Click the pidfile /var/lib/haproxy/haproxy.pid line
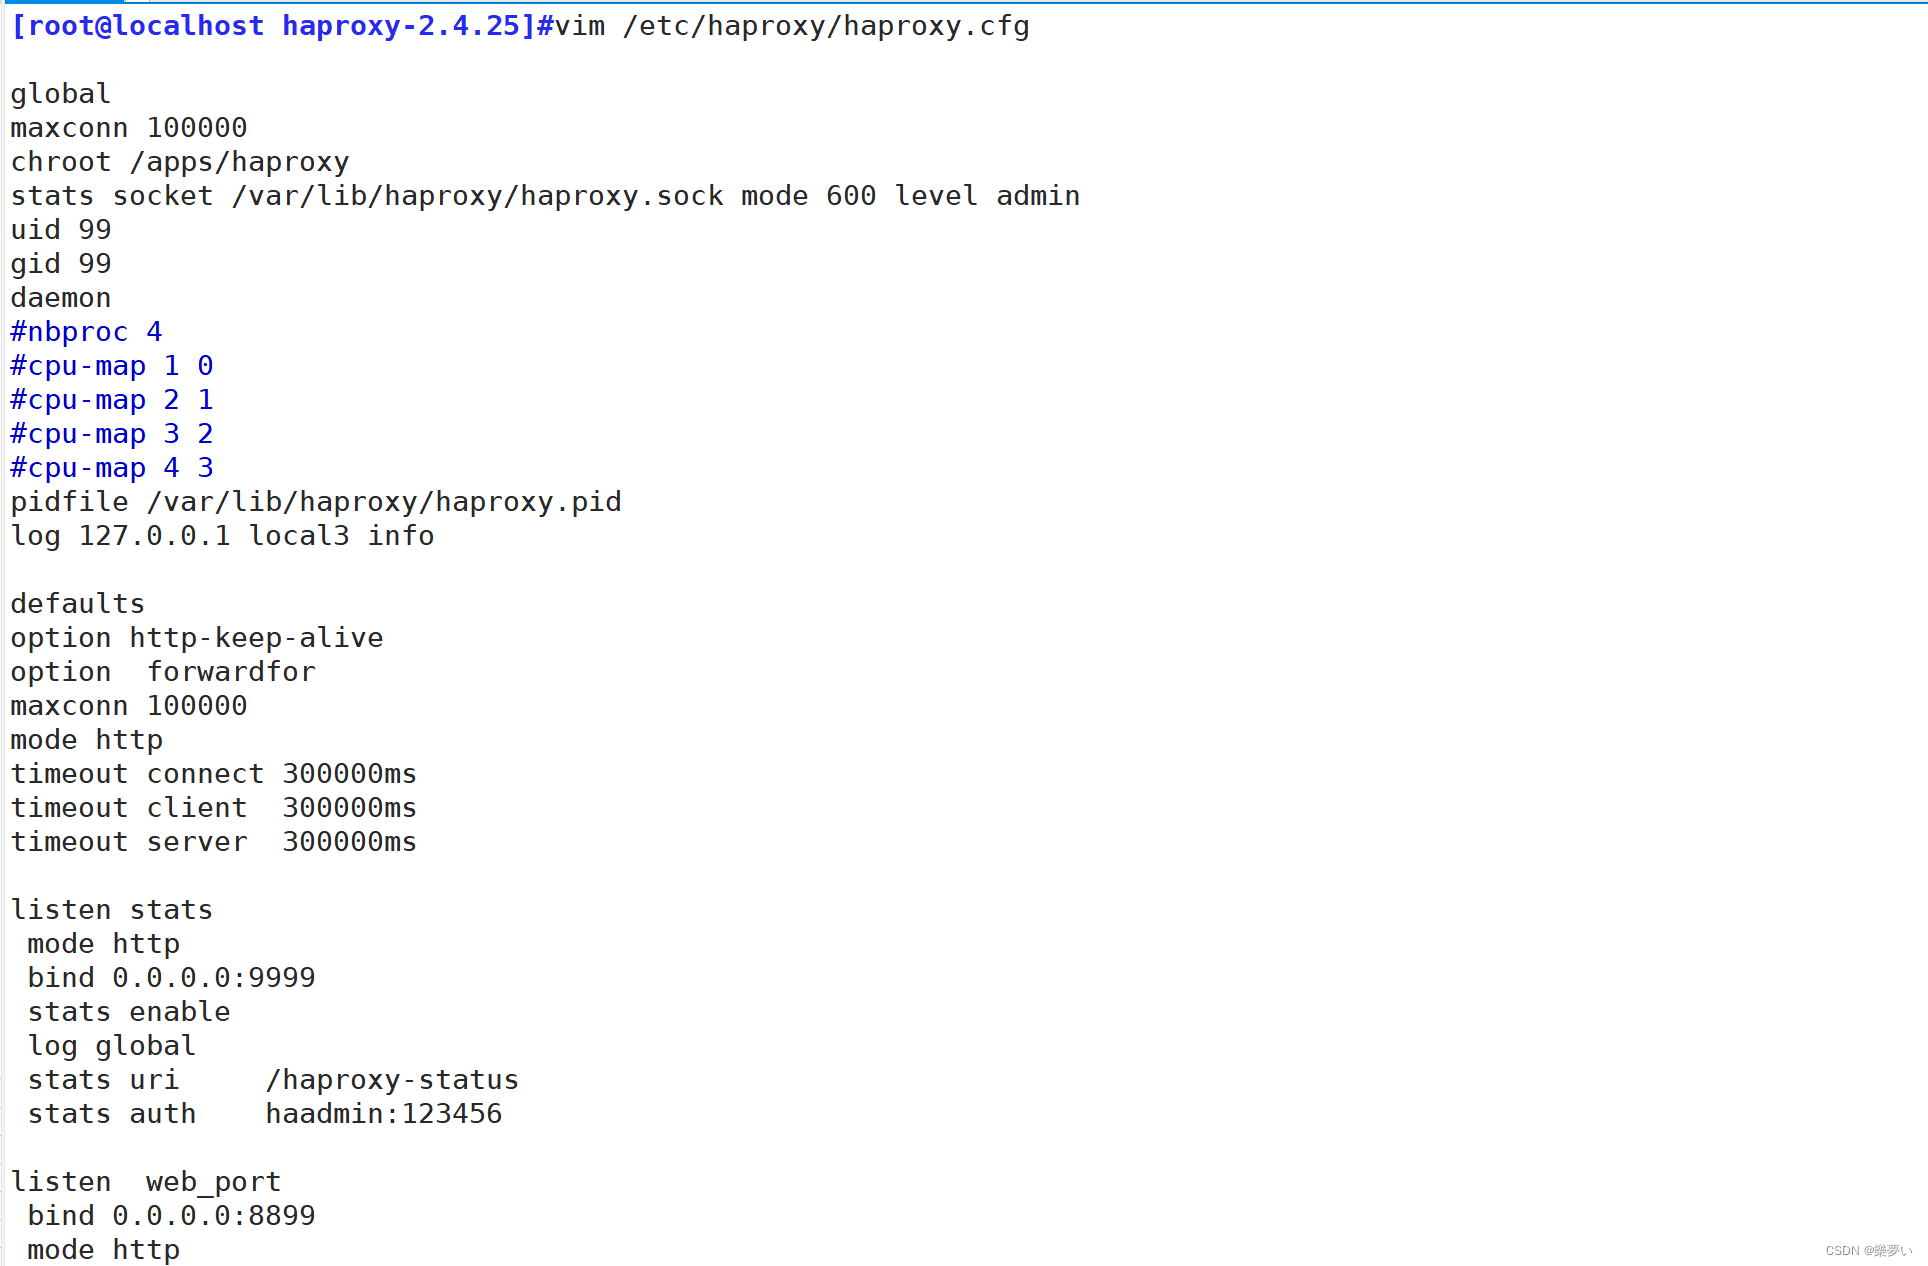1928x1266 pixels. [x=315, y=501]
